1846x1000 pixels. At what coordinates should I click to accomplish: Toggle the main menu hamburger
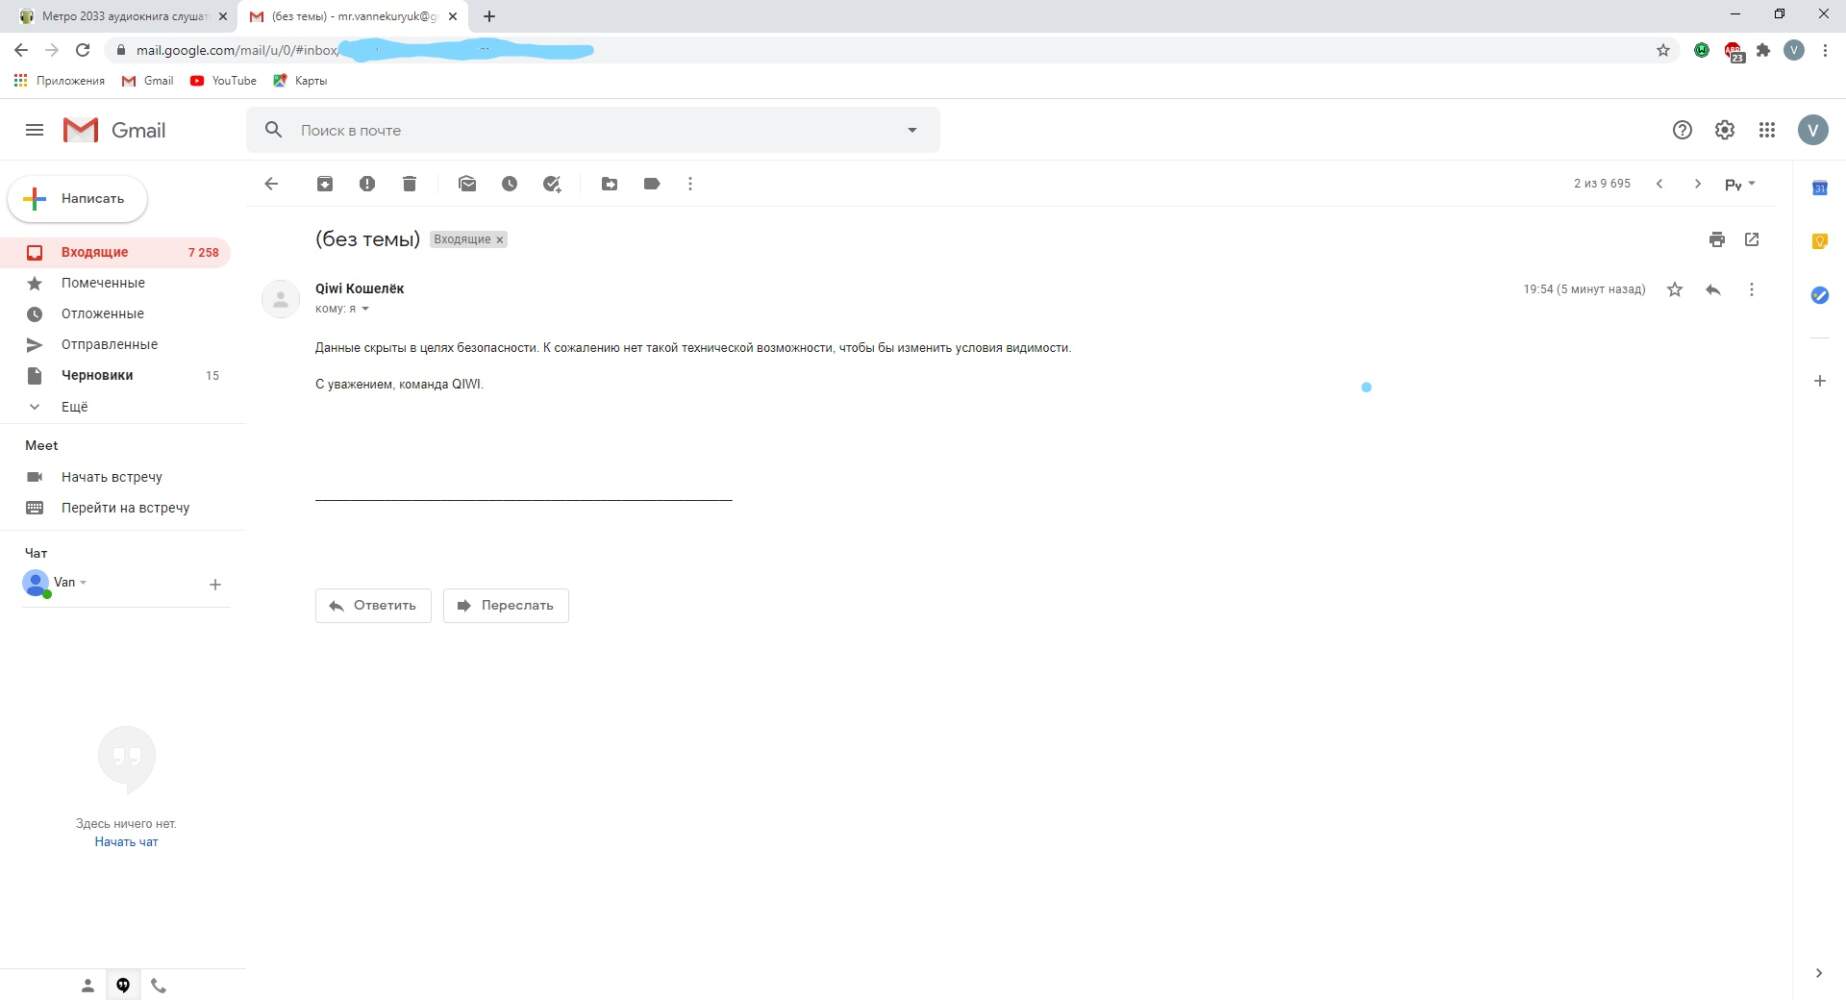(x=34, y=130)
